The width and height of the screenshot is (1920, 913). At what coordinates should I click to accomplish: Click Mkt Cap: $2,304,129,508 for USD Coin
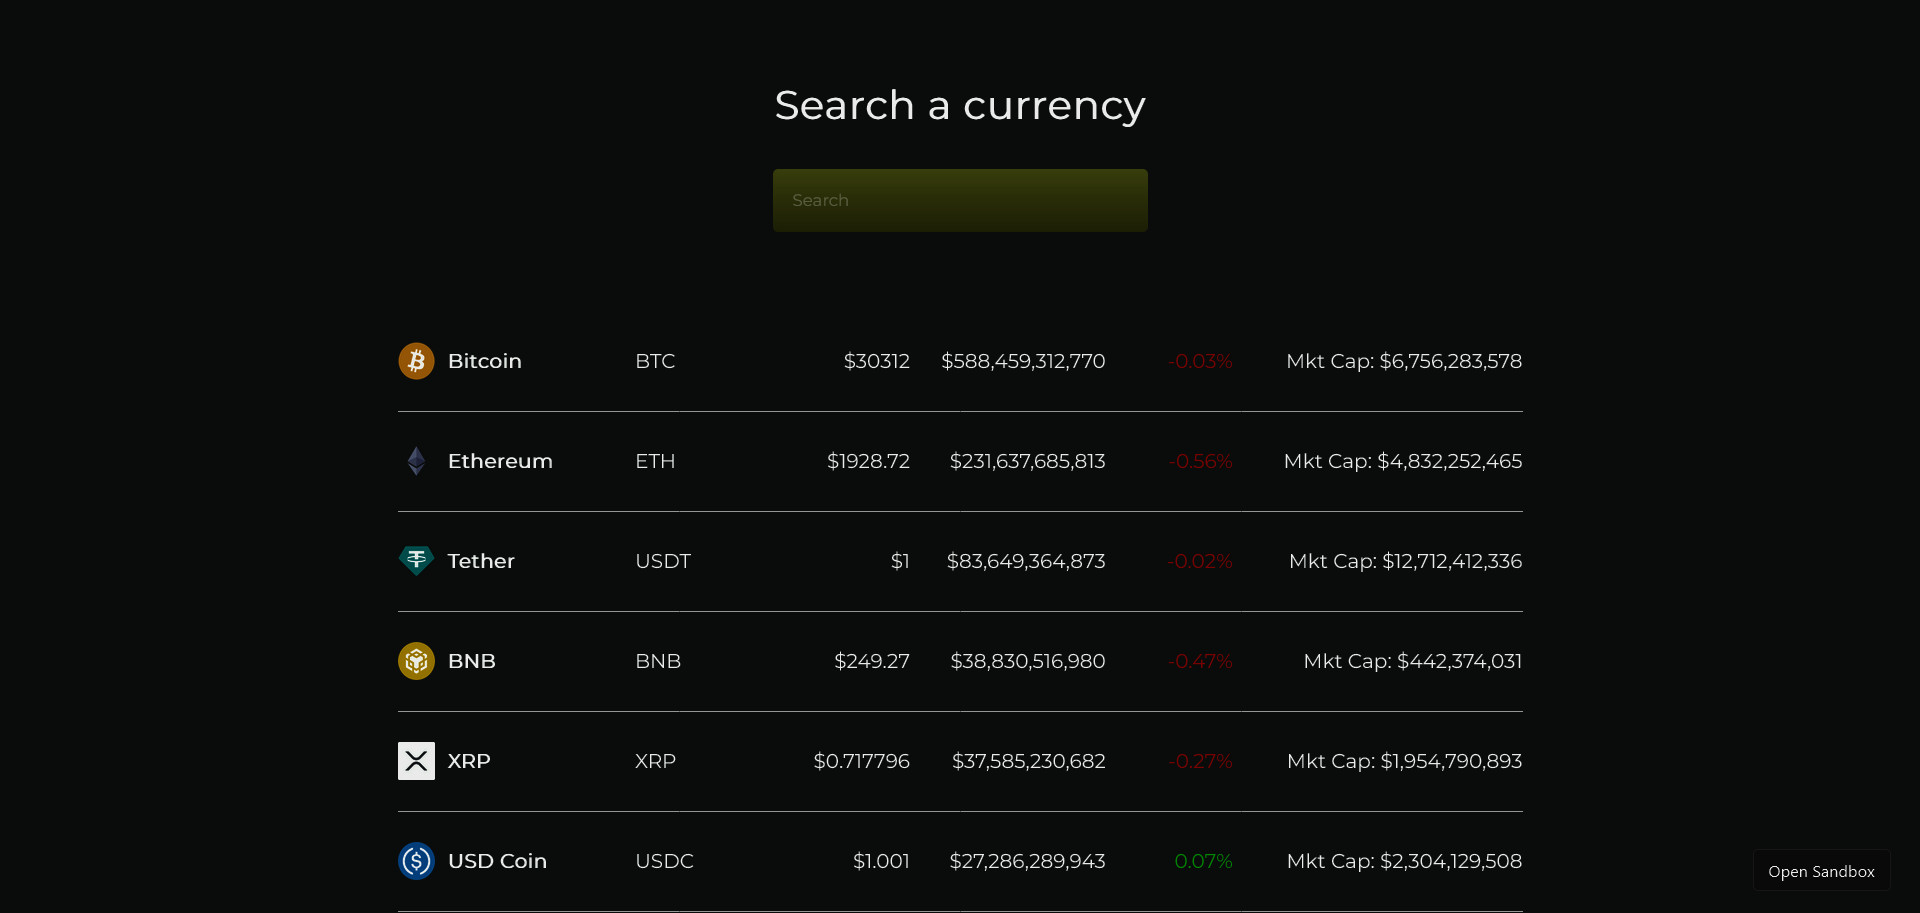pos(1405,861)
